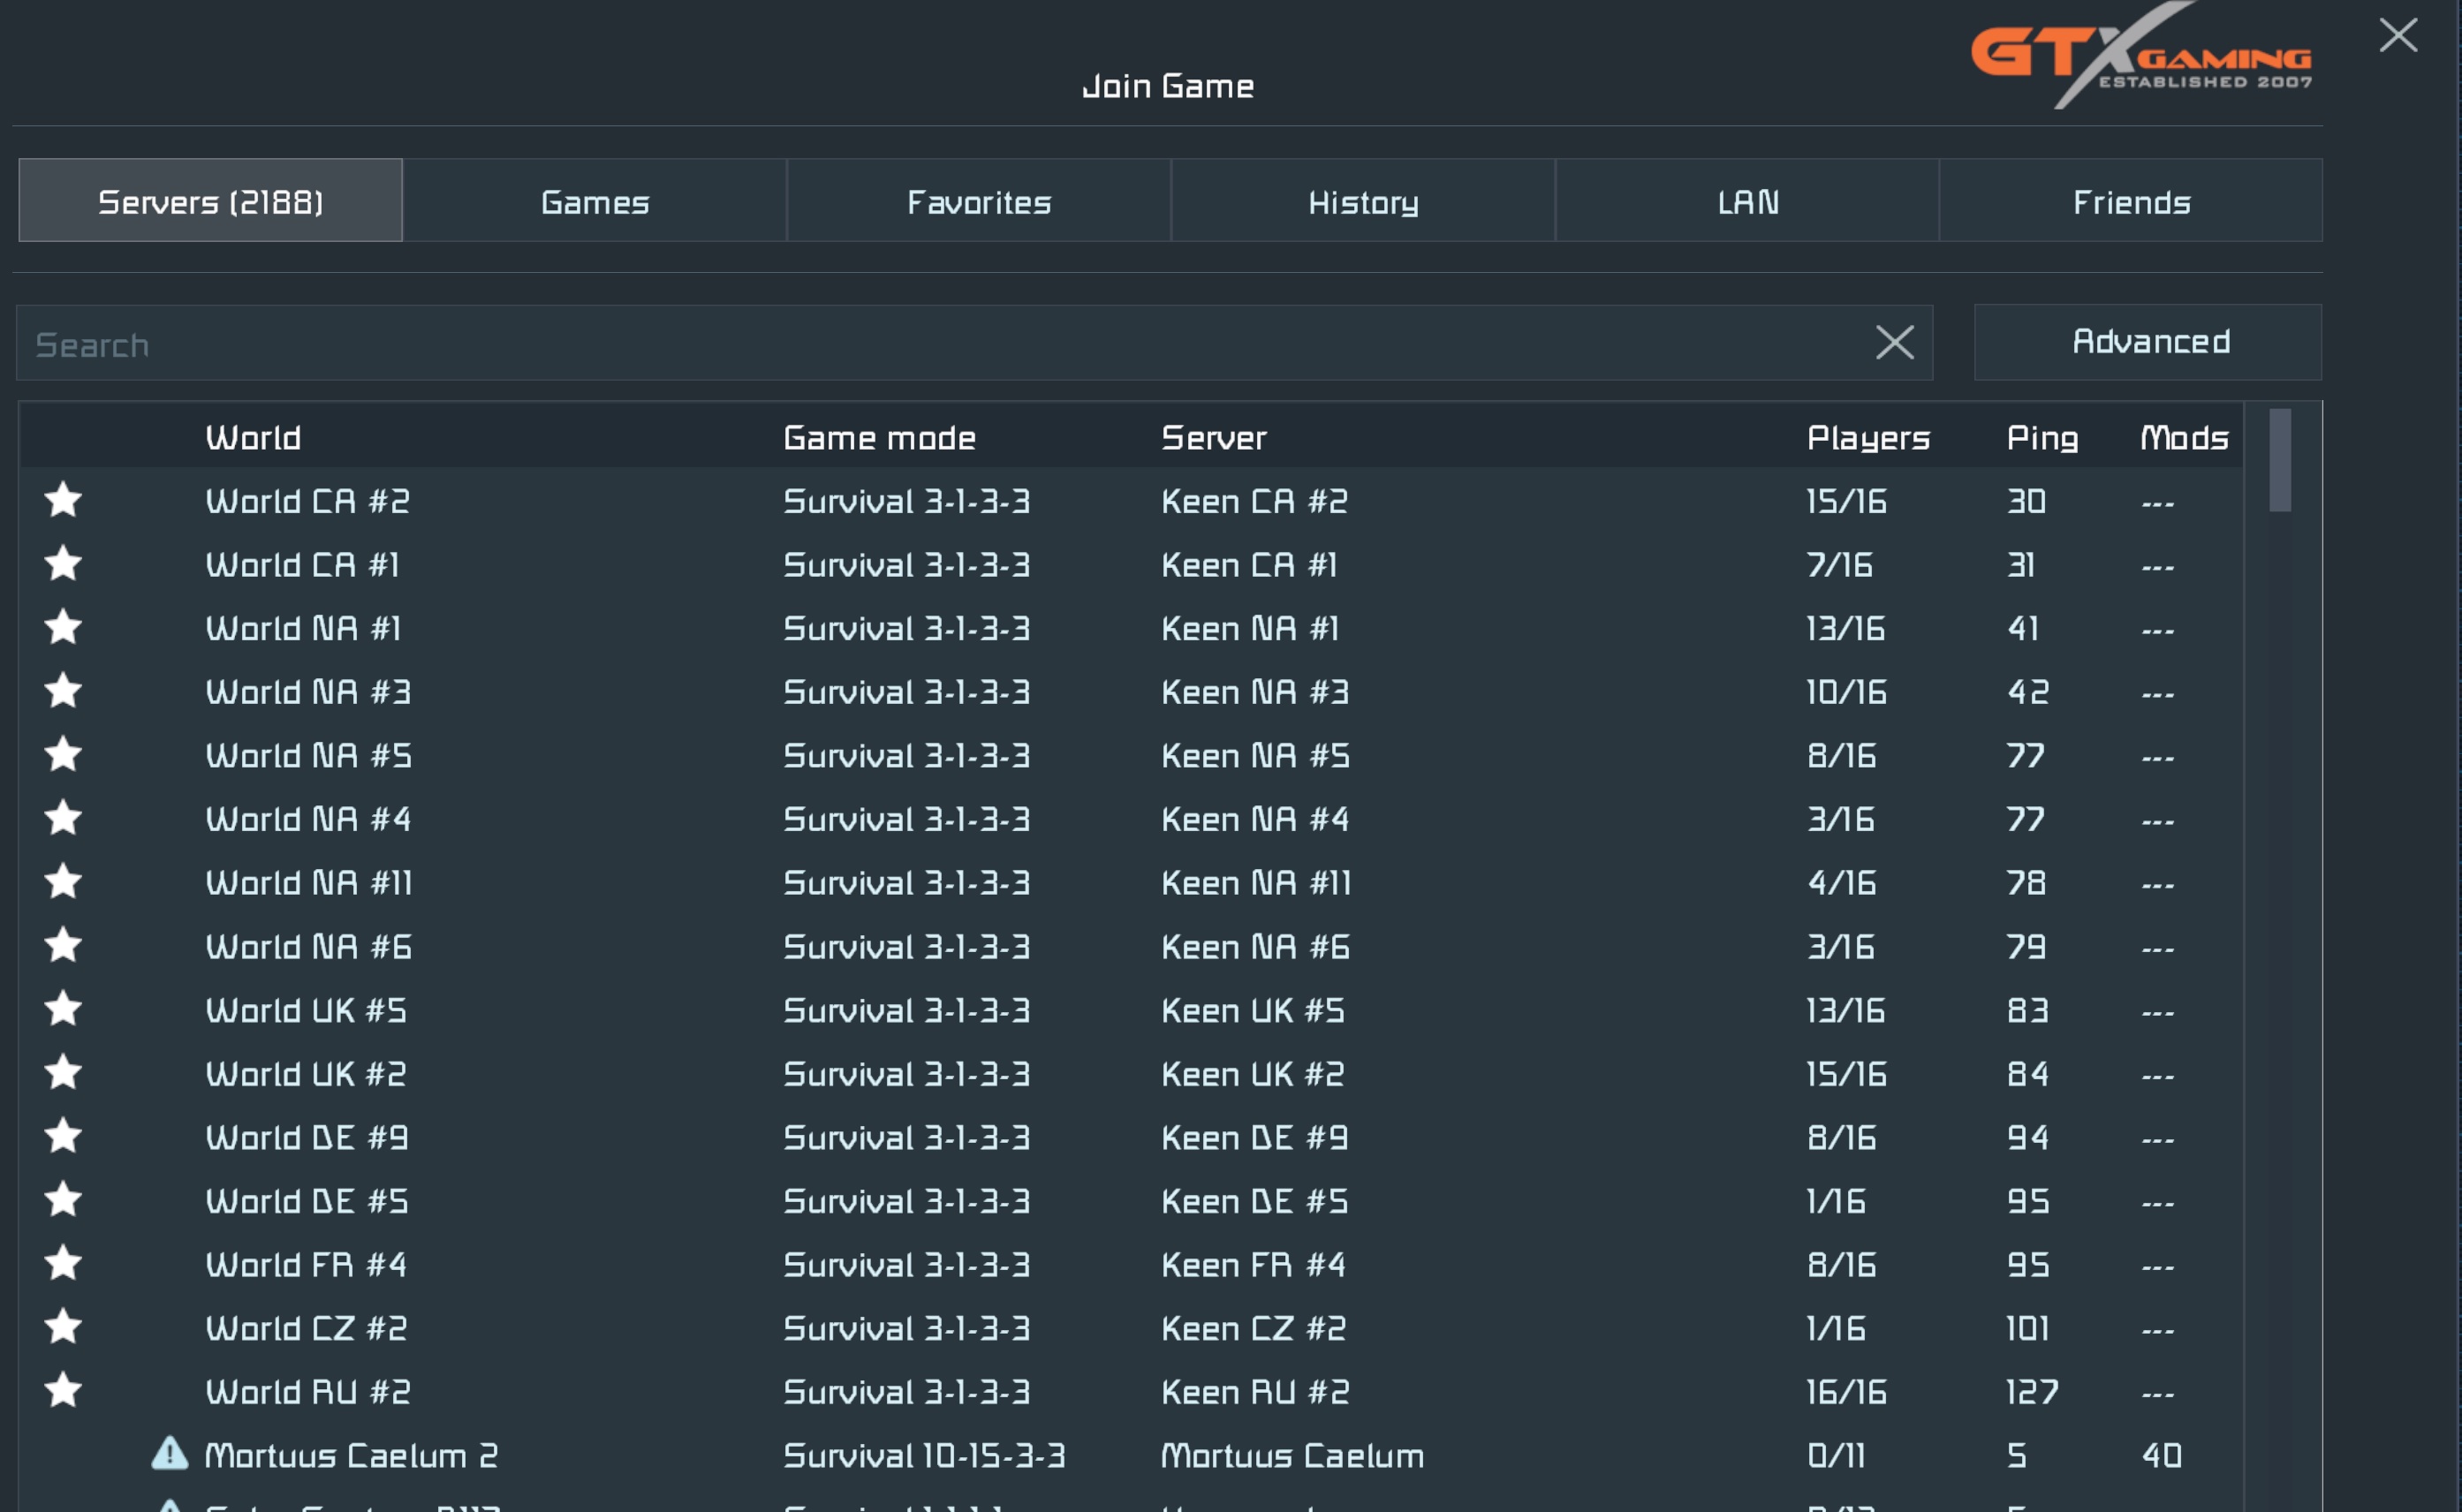Open the History tab

[1362, 201]
